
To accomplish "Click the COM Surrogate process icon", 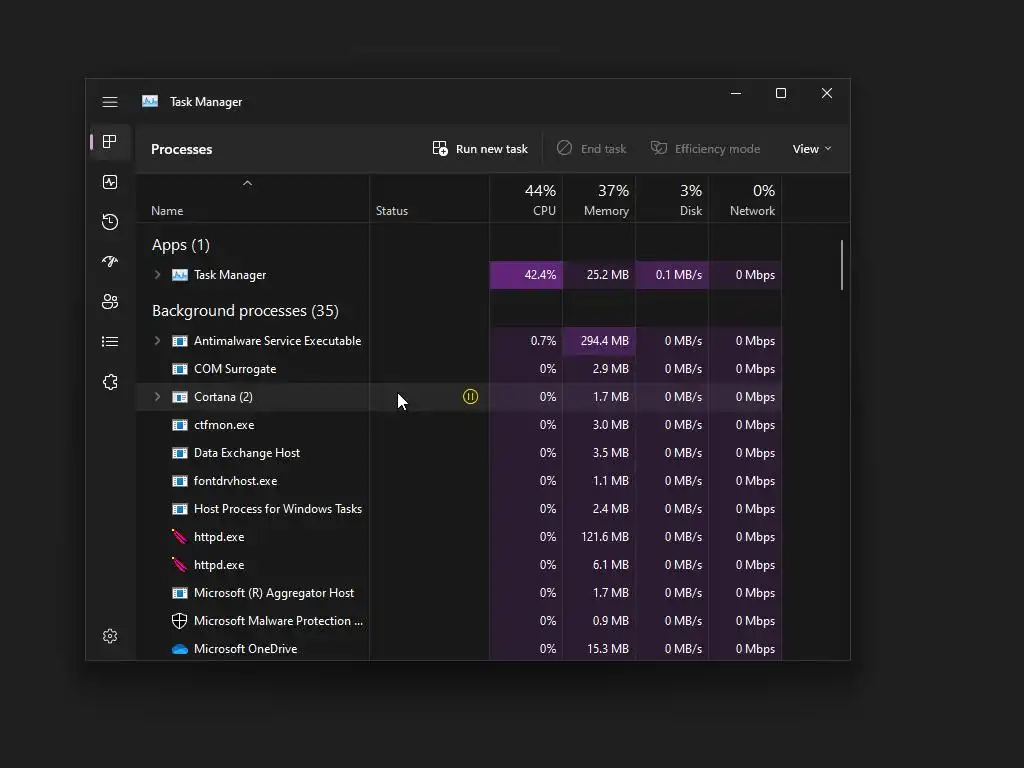I will pos(180,369).
